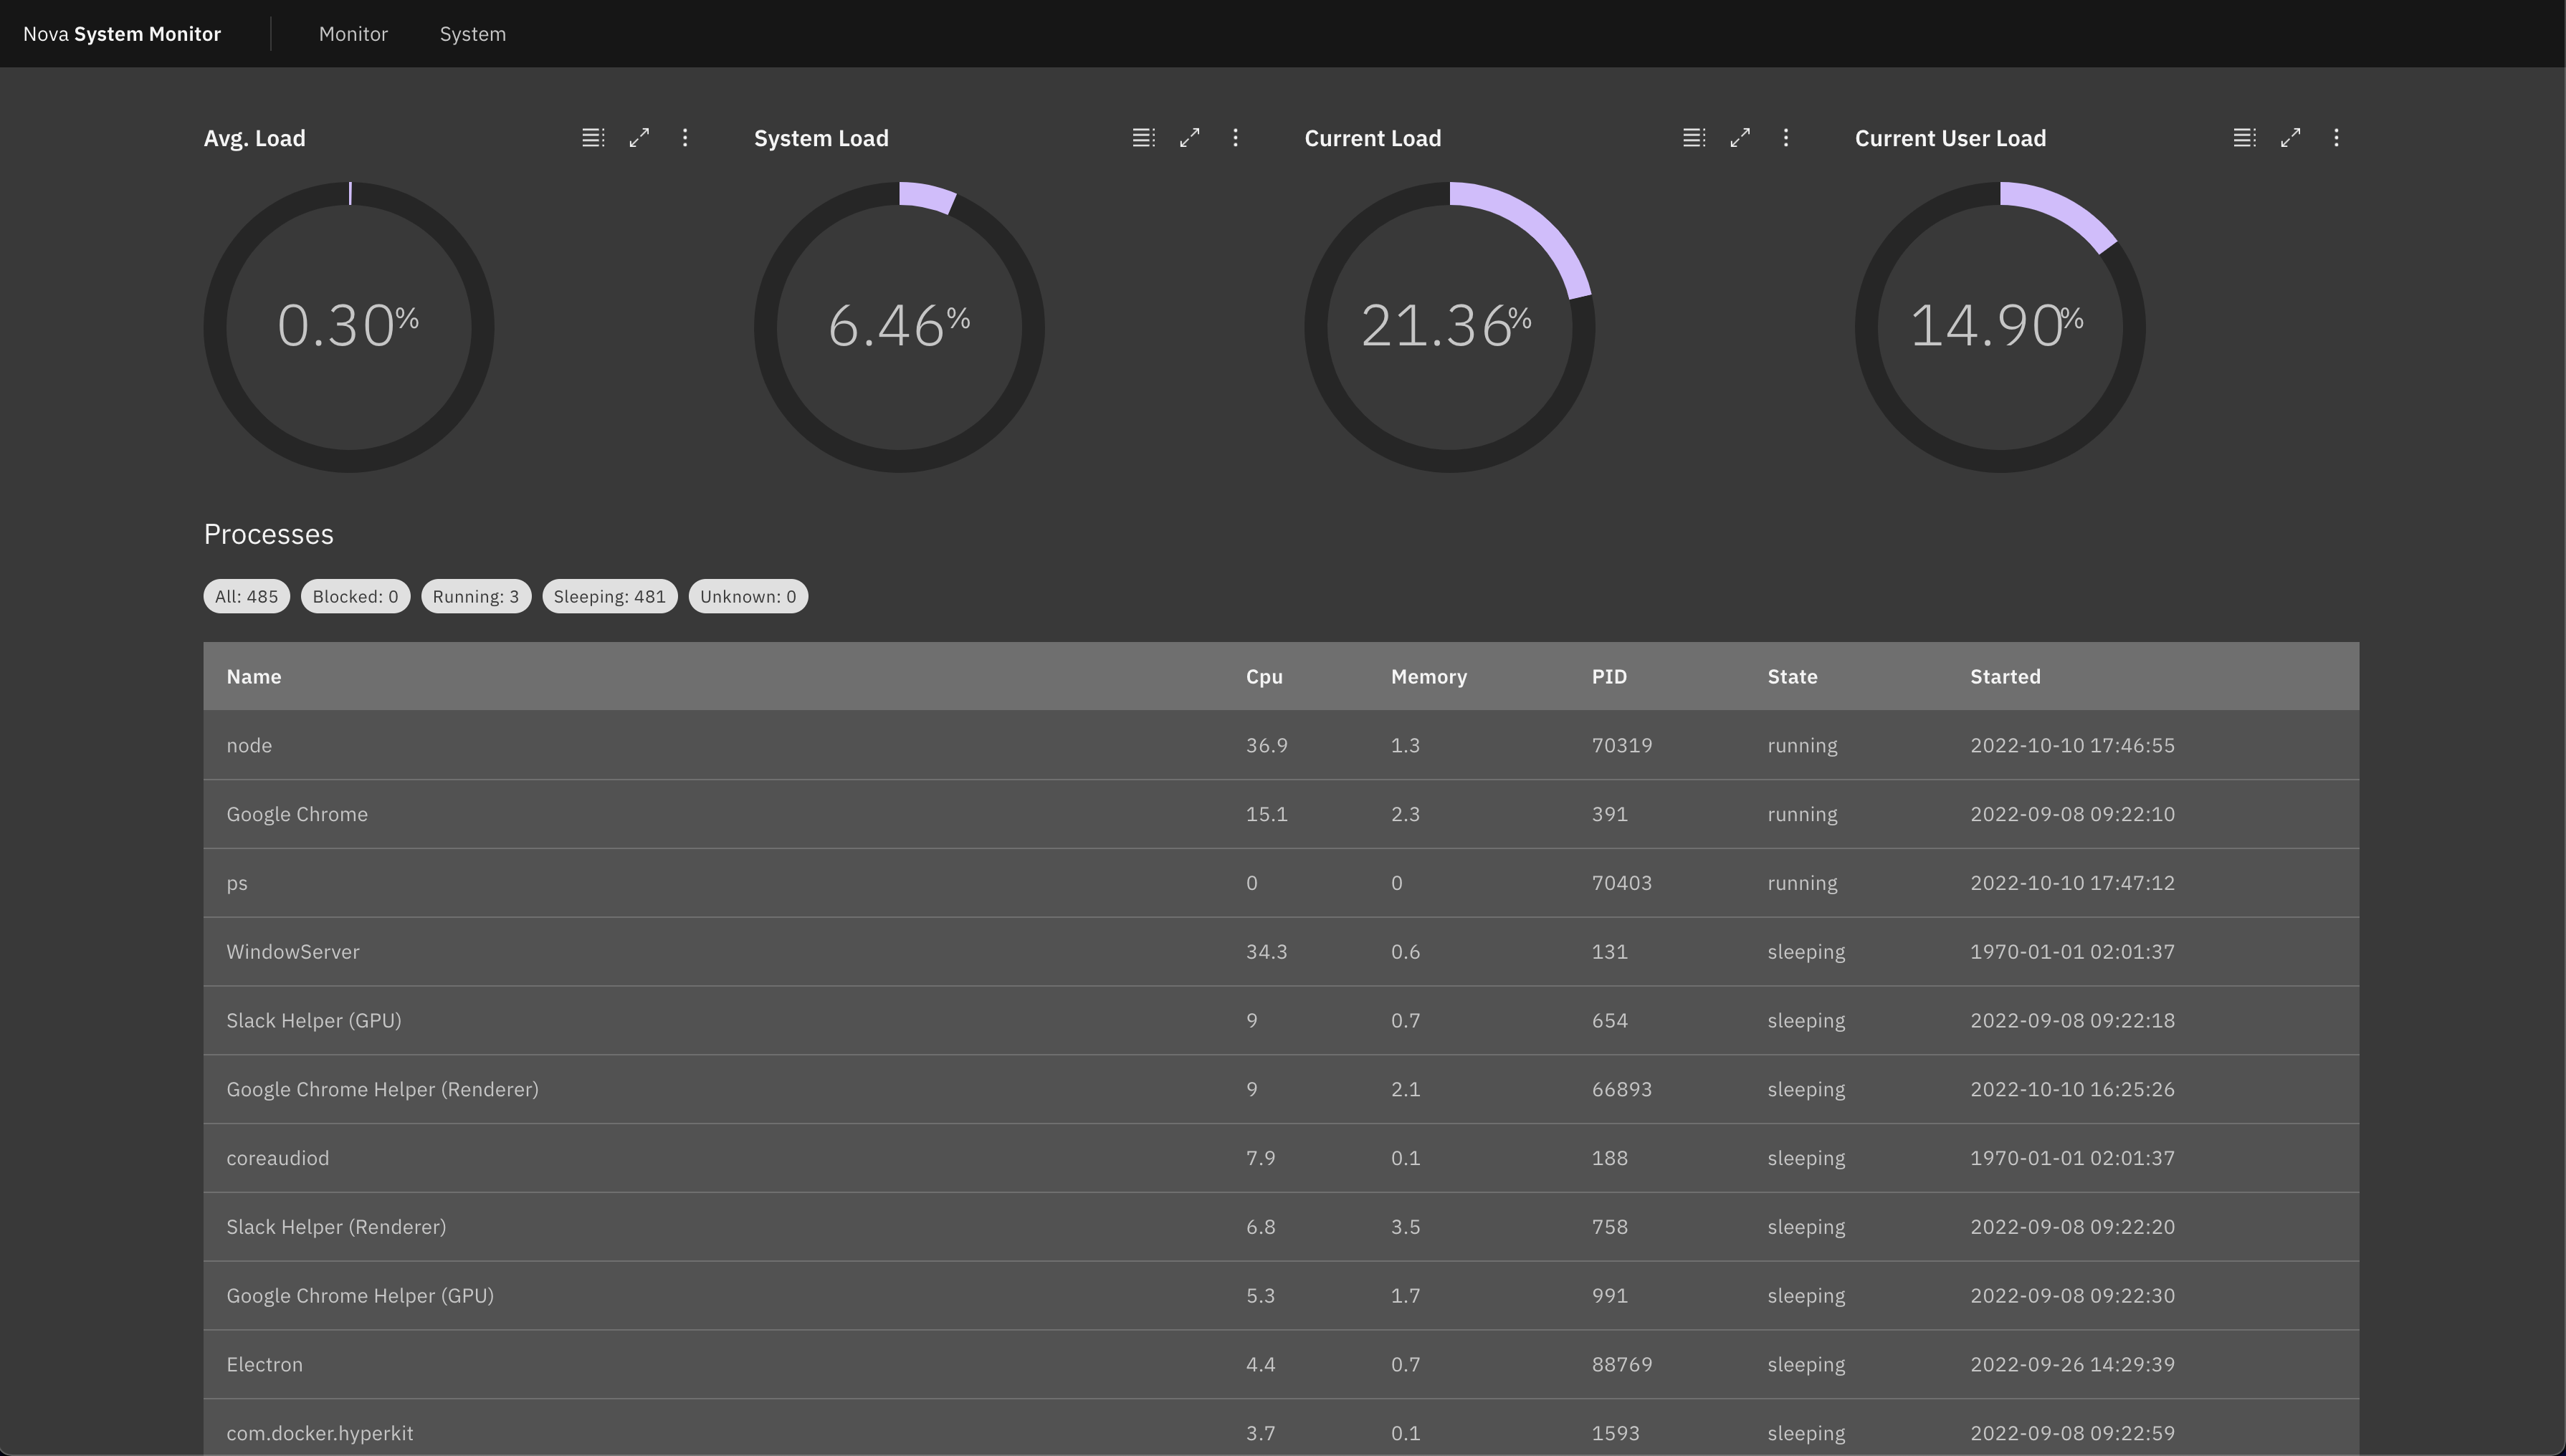Open the Avg. Load options menu
This screenshot has height=1456, width=2566.
[685, 137]
